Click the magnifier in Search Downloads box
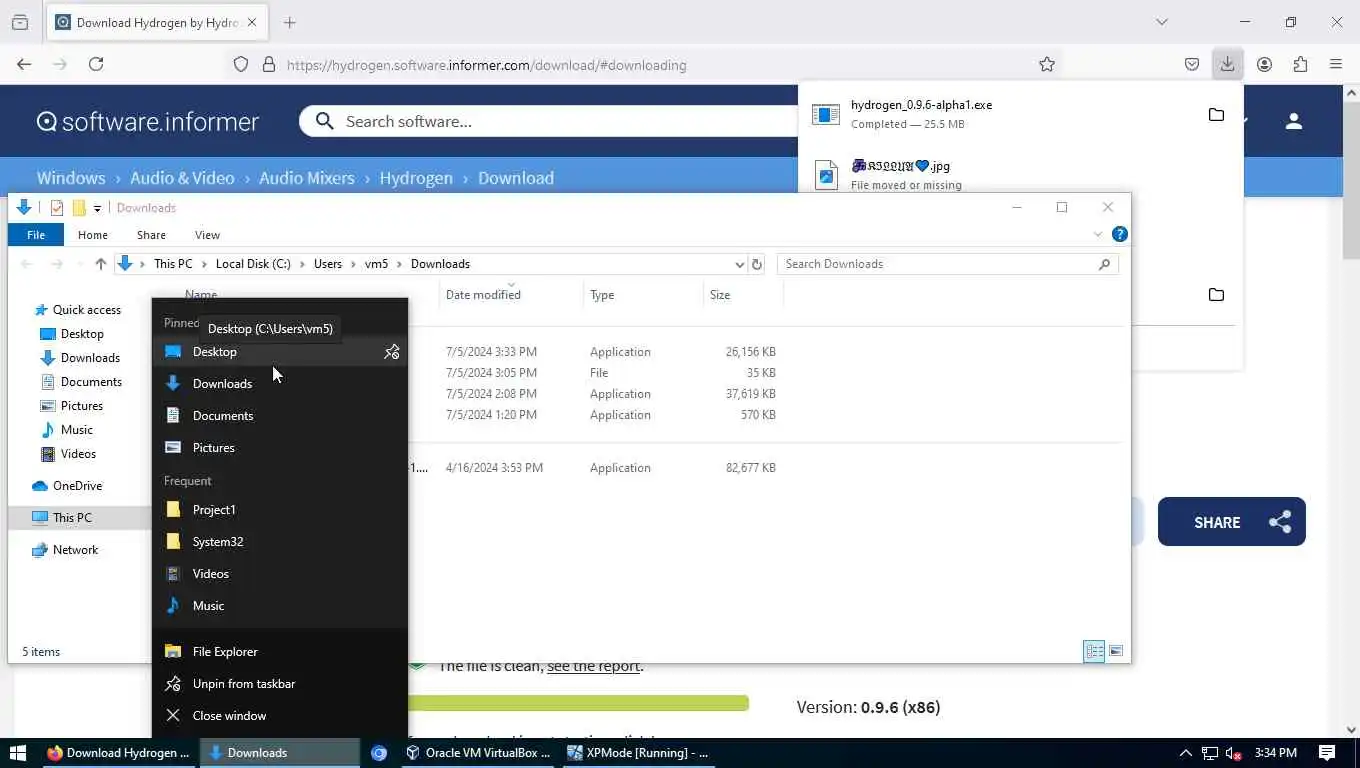Viewport: 1360px width, 768px height. (x=1104, y=264)
